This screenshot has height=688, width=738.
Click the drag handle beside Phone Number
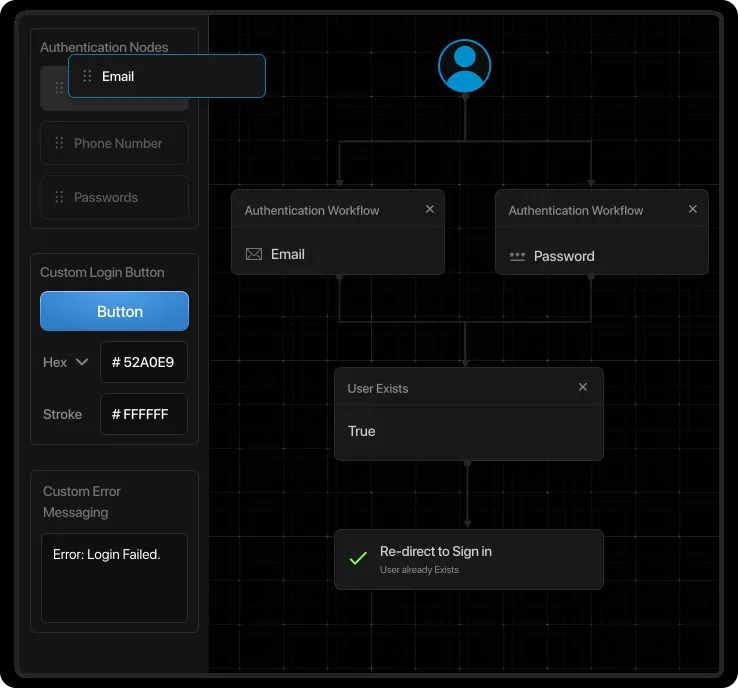coord(59,143)
